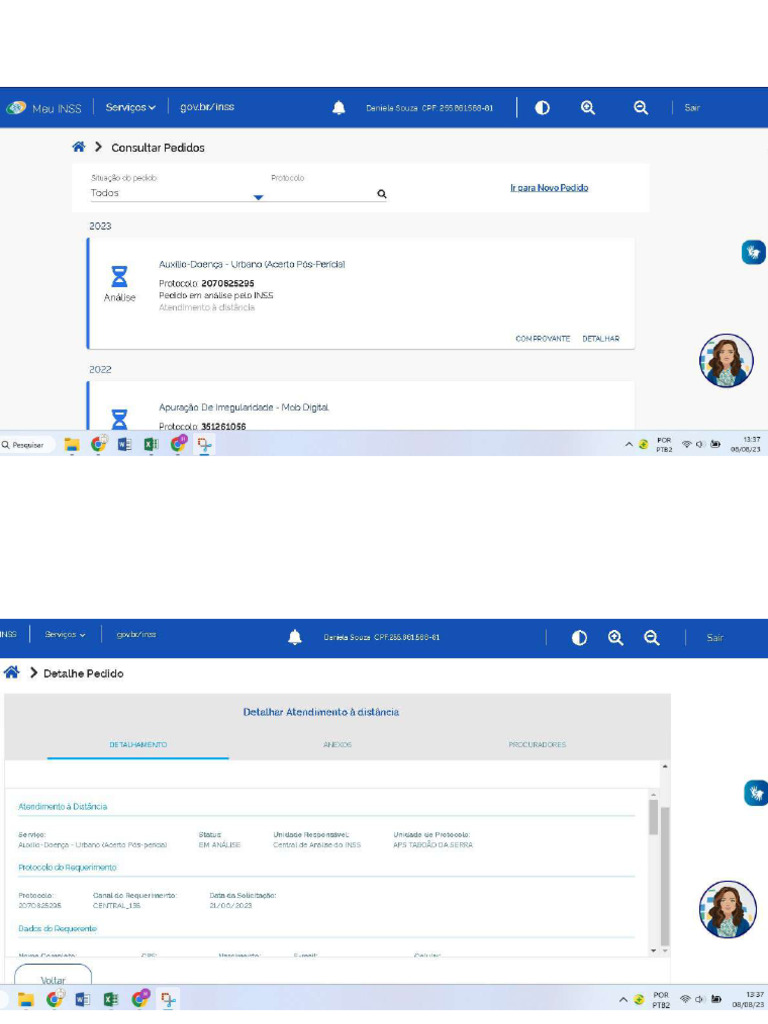Open VLibras accessibility widget on Detalhe Pedido page
The width and height of the screenshot is (768, 1024).
[756, 793]
